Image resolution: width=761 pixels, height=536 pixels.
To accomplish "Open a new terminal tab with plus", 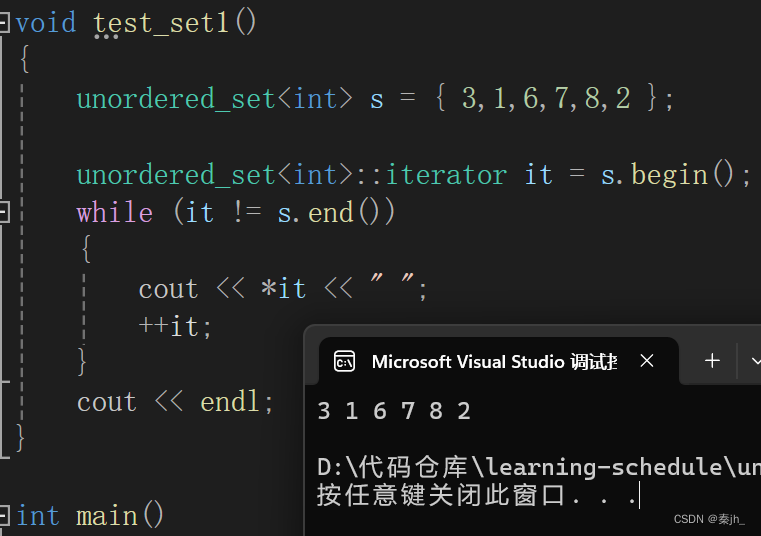I will point(712,361).
